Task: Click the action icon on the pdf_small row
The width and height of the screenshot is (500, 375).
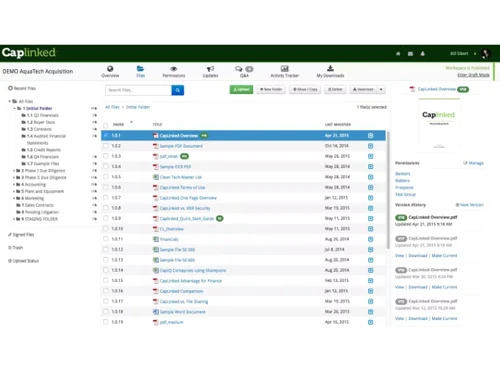Action: coord(370,156)
